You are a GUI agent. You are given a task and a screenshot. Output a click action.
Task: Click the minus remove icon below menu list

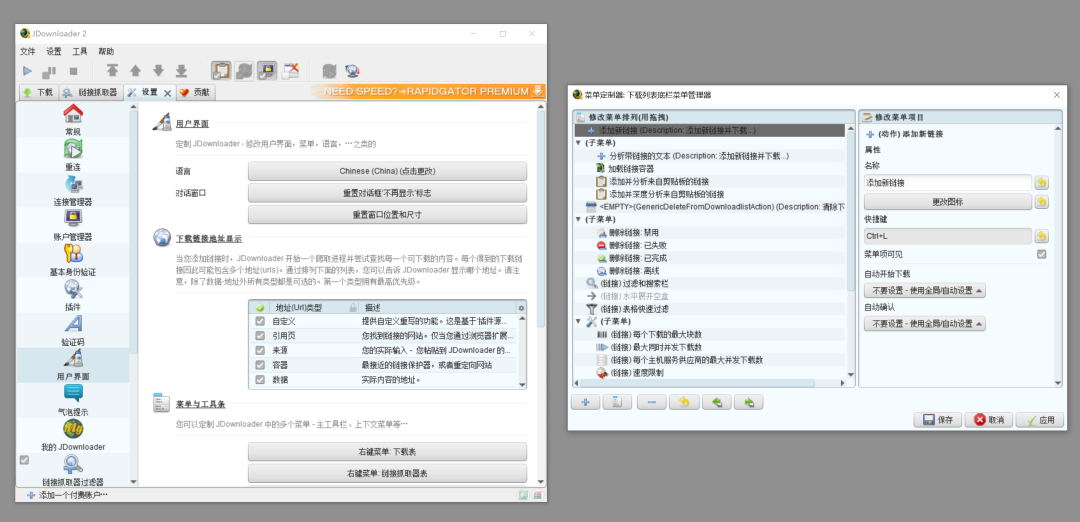coord(651,402)
